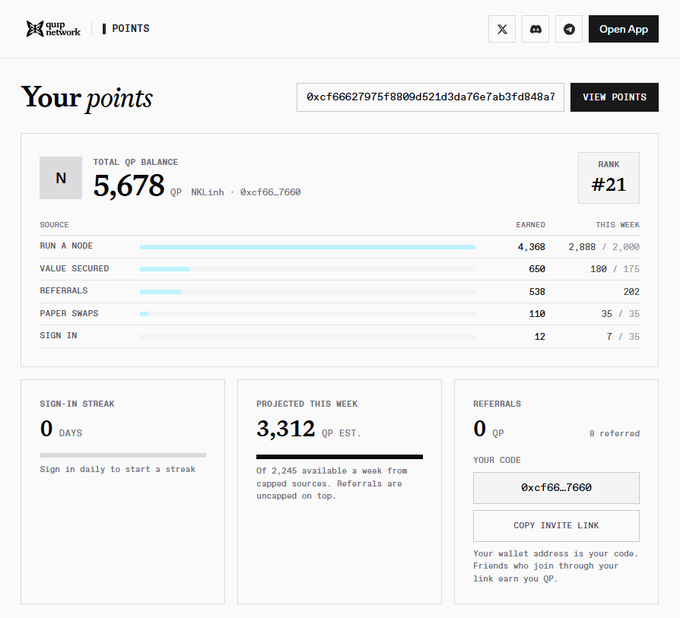Click the 202 weekly referrals value
Screen dimensions: 680x618
click(x=631, y=292)
